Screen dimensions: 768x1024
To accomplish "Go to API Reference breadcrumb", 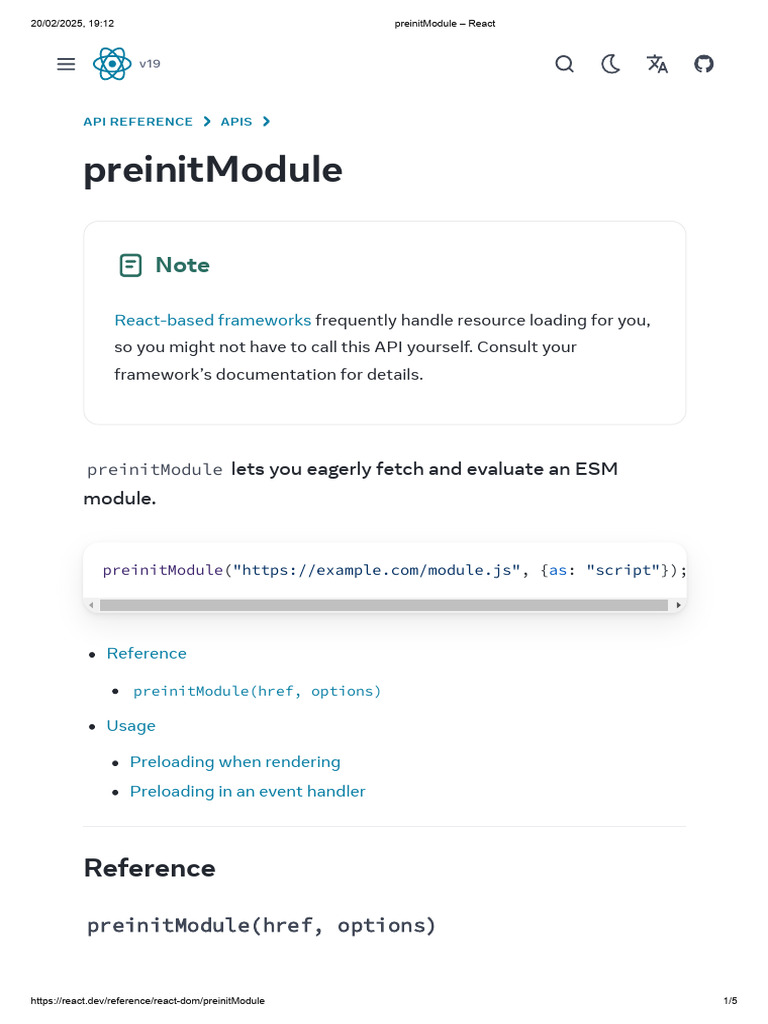I will pyautogui.click(x=138, y=122).
